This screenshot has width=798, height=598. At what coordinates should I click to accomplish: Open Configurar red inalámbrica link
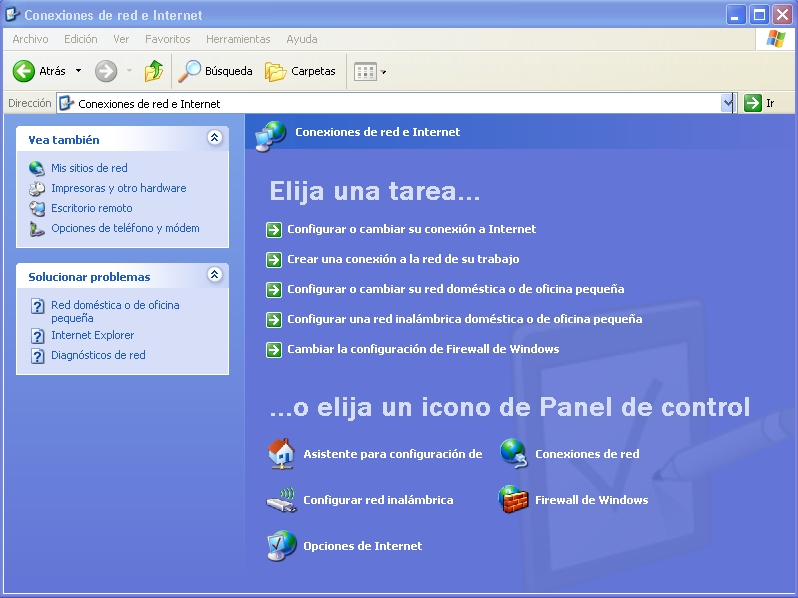click(378, 500)
